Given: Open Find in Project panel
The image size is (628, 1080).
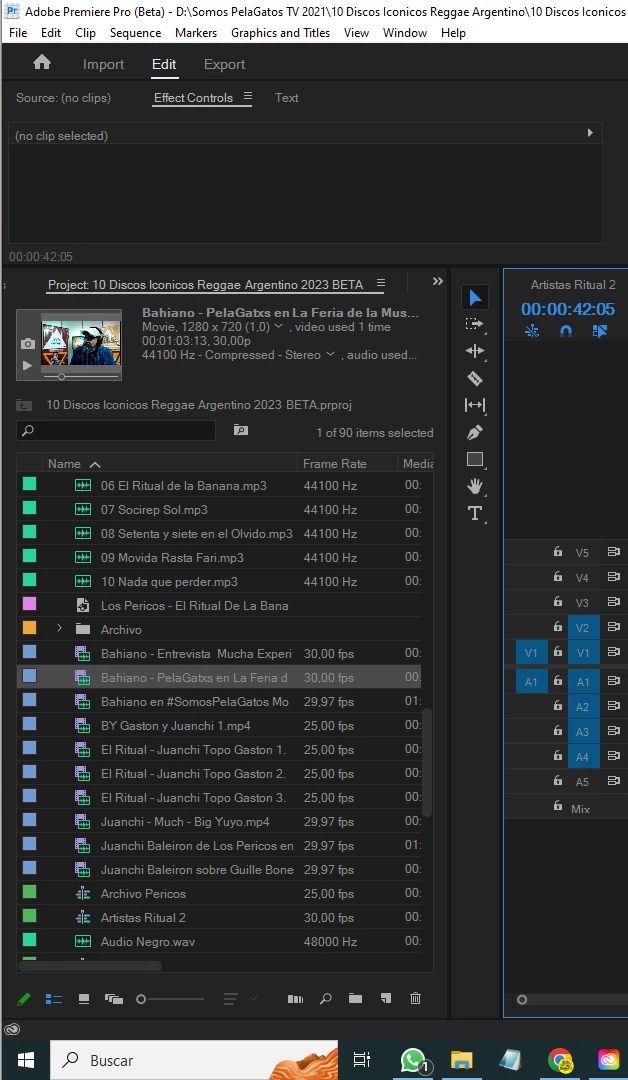Looking at the screenshot, I should coord(326,999).
